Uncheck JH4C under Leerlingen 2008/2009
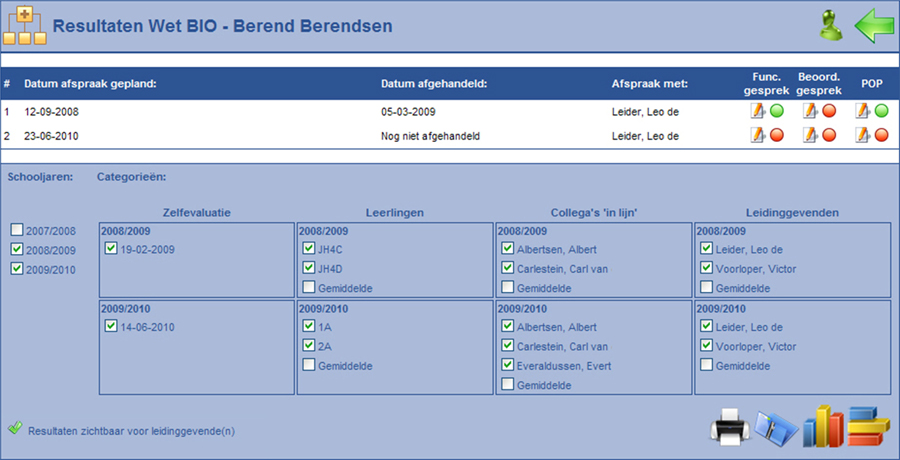 [x=308, y=249]
